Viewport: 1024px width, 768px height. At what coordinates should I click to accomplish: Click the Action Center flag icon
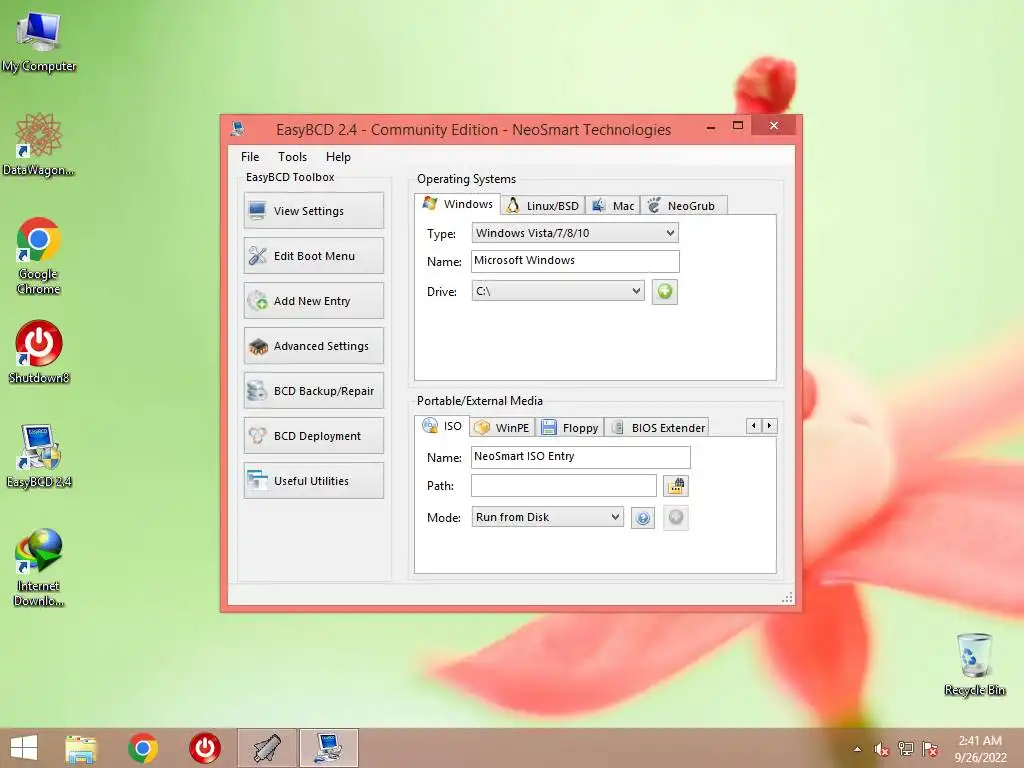point(930,749)
